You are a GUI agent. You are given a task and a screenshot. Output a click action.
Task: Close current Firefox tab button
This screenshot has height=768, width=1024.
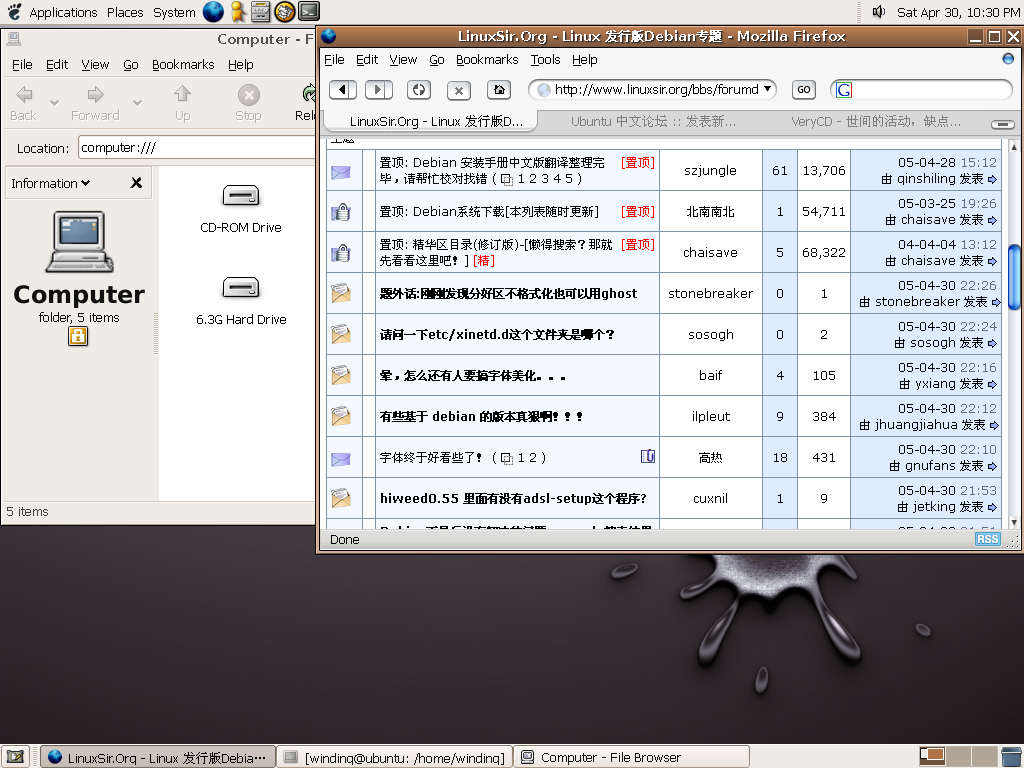[1002, 123]
